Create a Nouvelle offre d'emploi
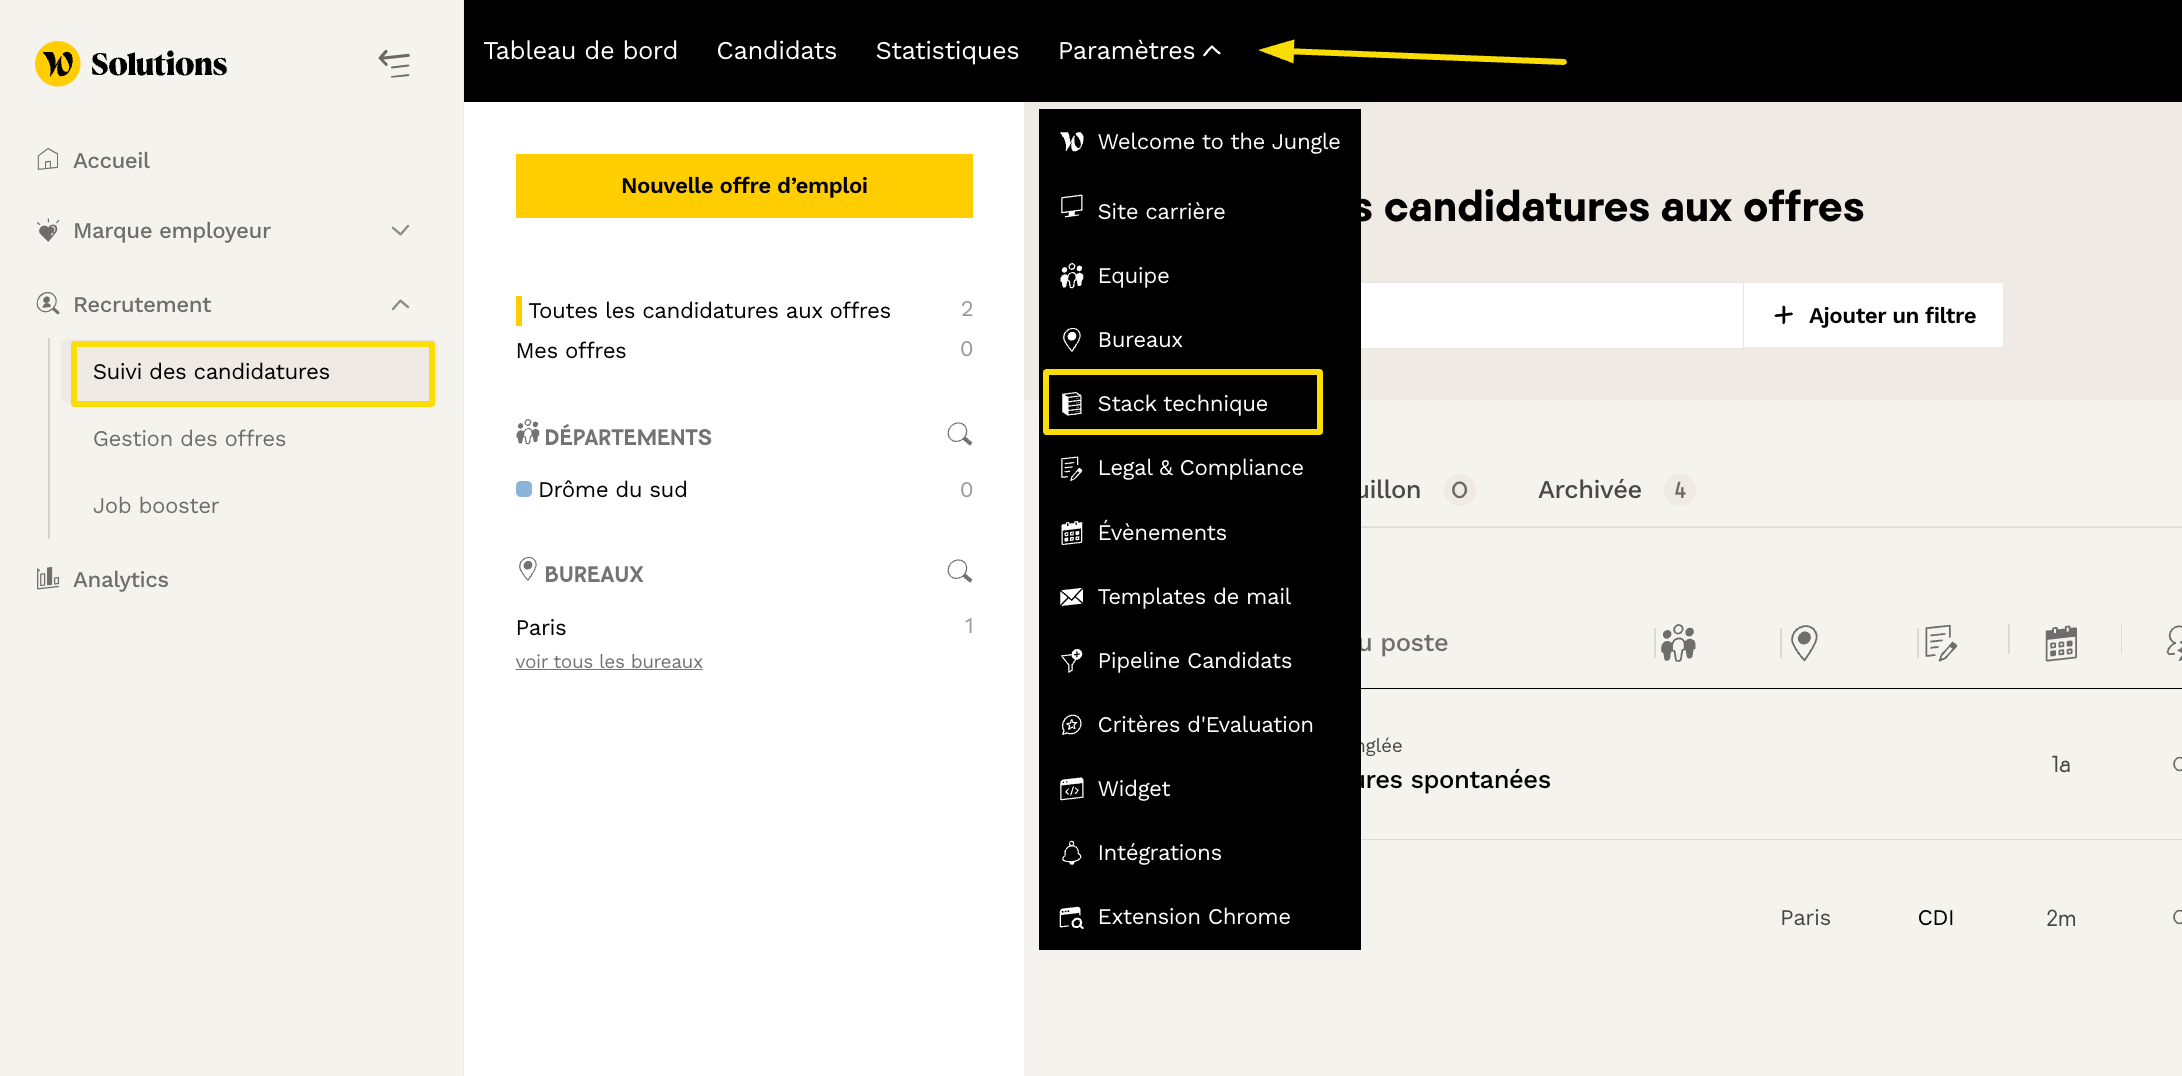The image size is (2182, 1076). (x=744, y=186)
